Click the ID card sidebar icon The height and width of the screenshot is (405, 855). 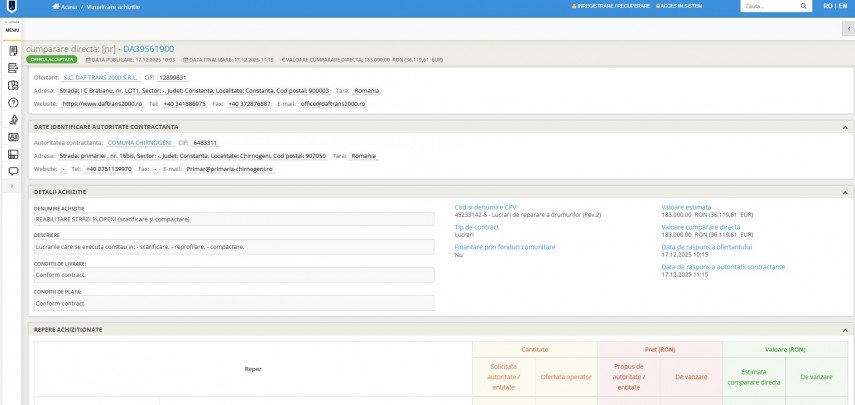[12, 137]
